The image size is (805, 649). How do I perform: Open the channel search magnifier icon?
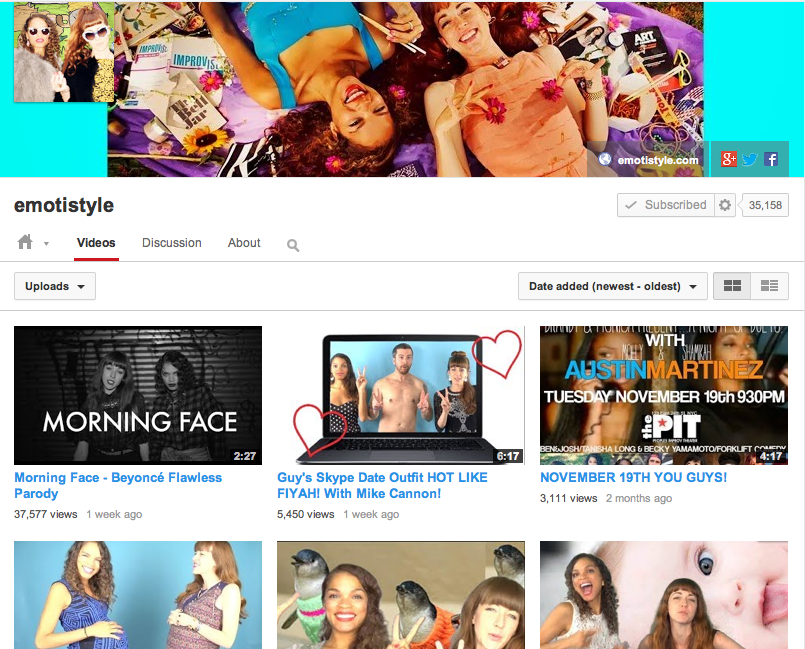[293, 245]
